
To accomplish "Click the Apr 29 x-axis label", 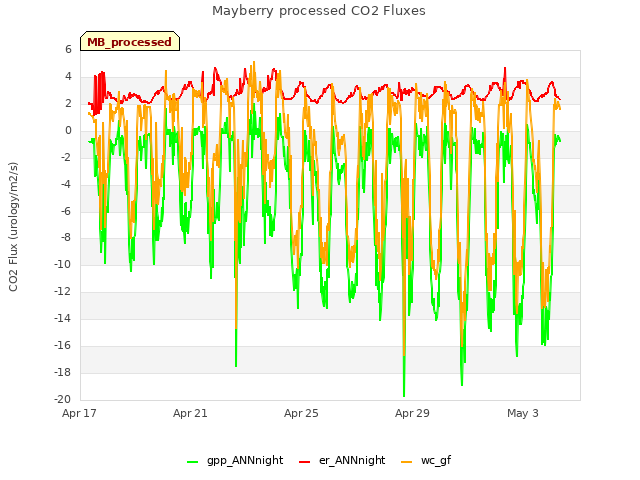I will (x=412, y=413).
